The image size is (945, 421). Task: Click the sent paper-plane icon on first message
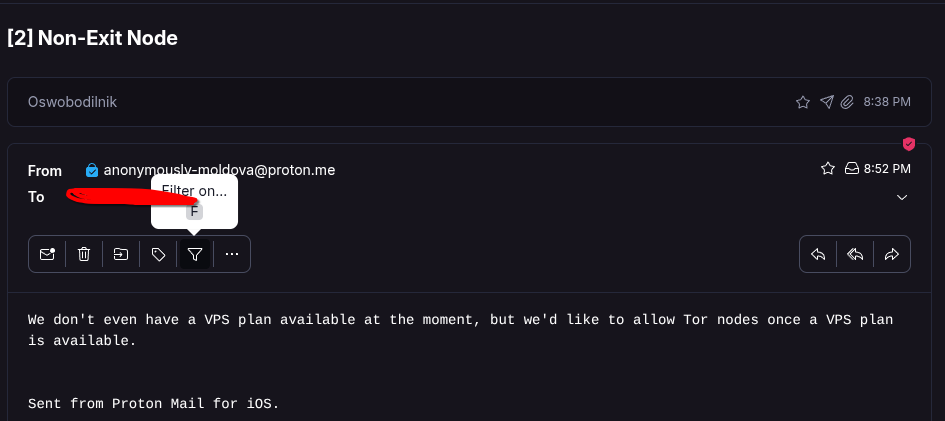point(826,102)
